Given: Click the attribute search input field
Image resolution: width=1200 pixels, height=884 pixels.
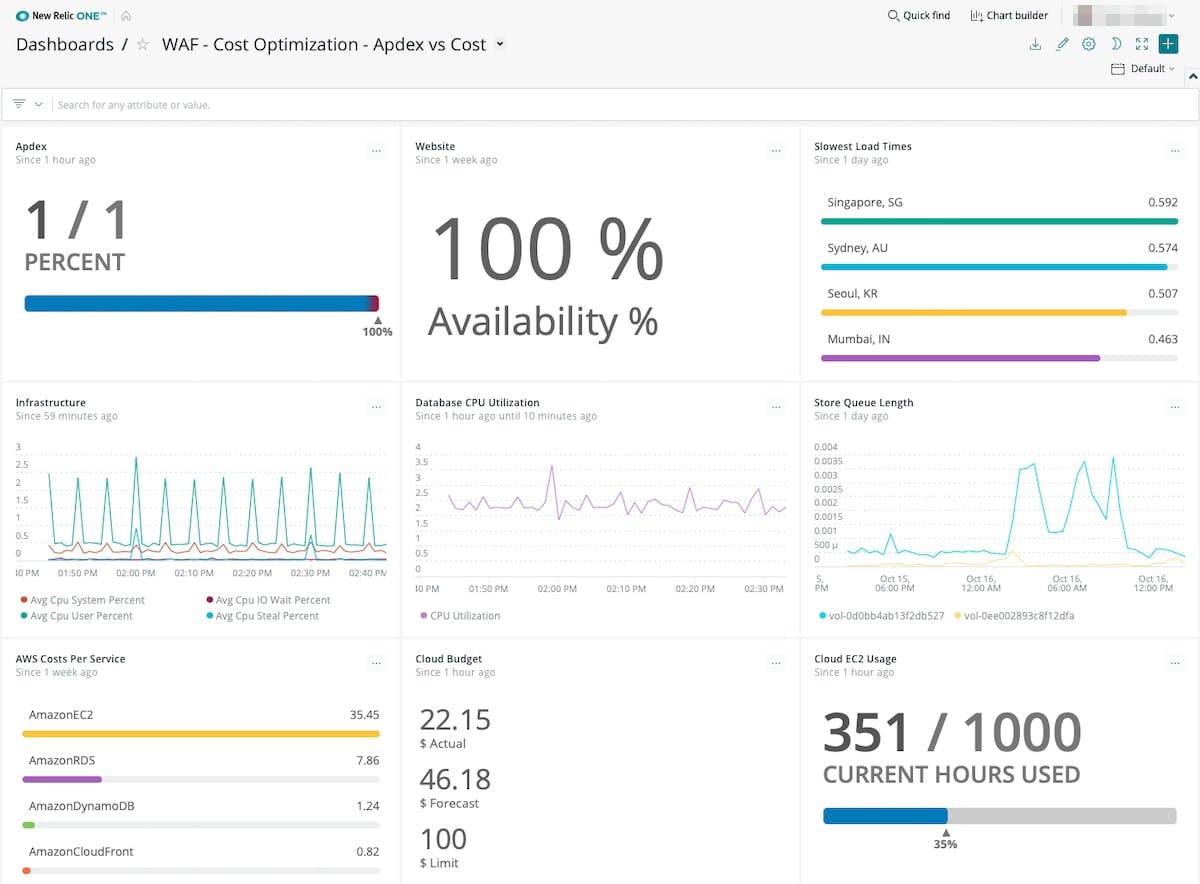Looking at the screenshot, I should (x=620, y=104).
